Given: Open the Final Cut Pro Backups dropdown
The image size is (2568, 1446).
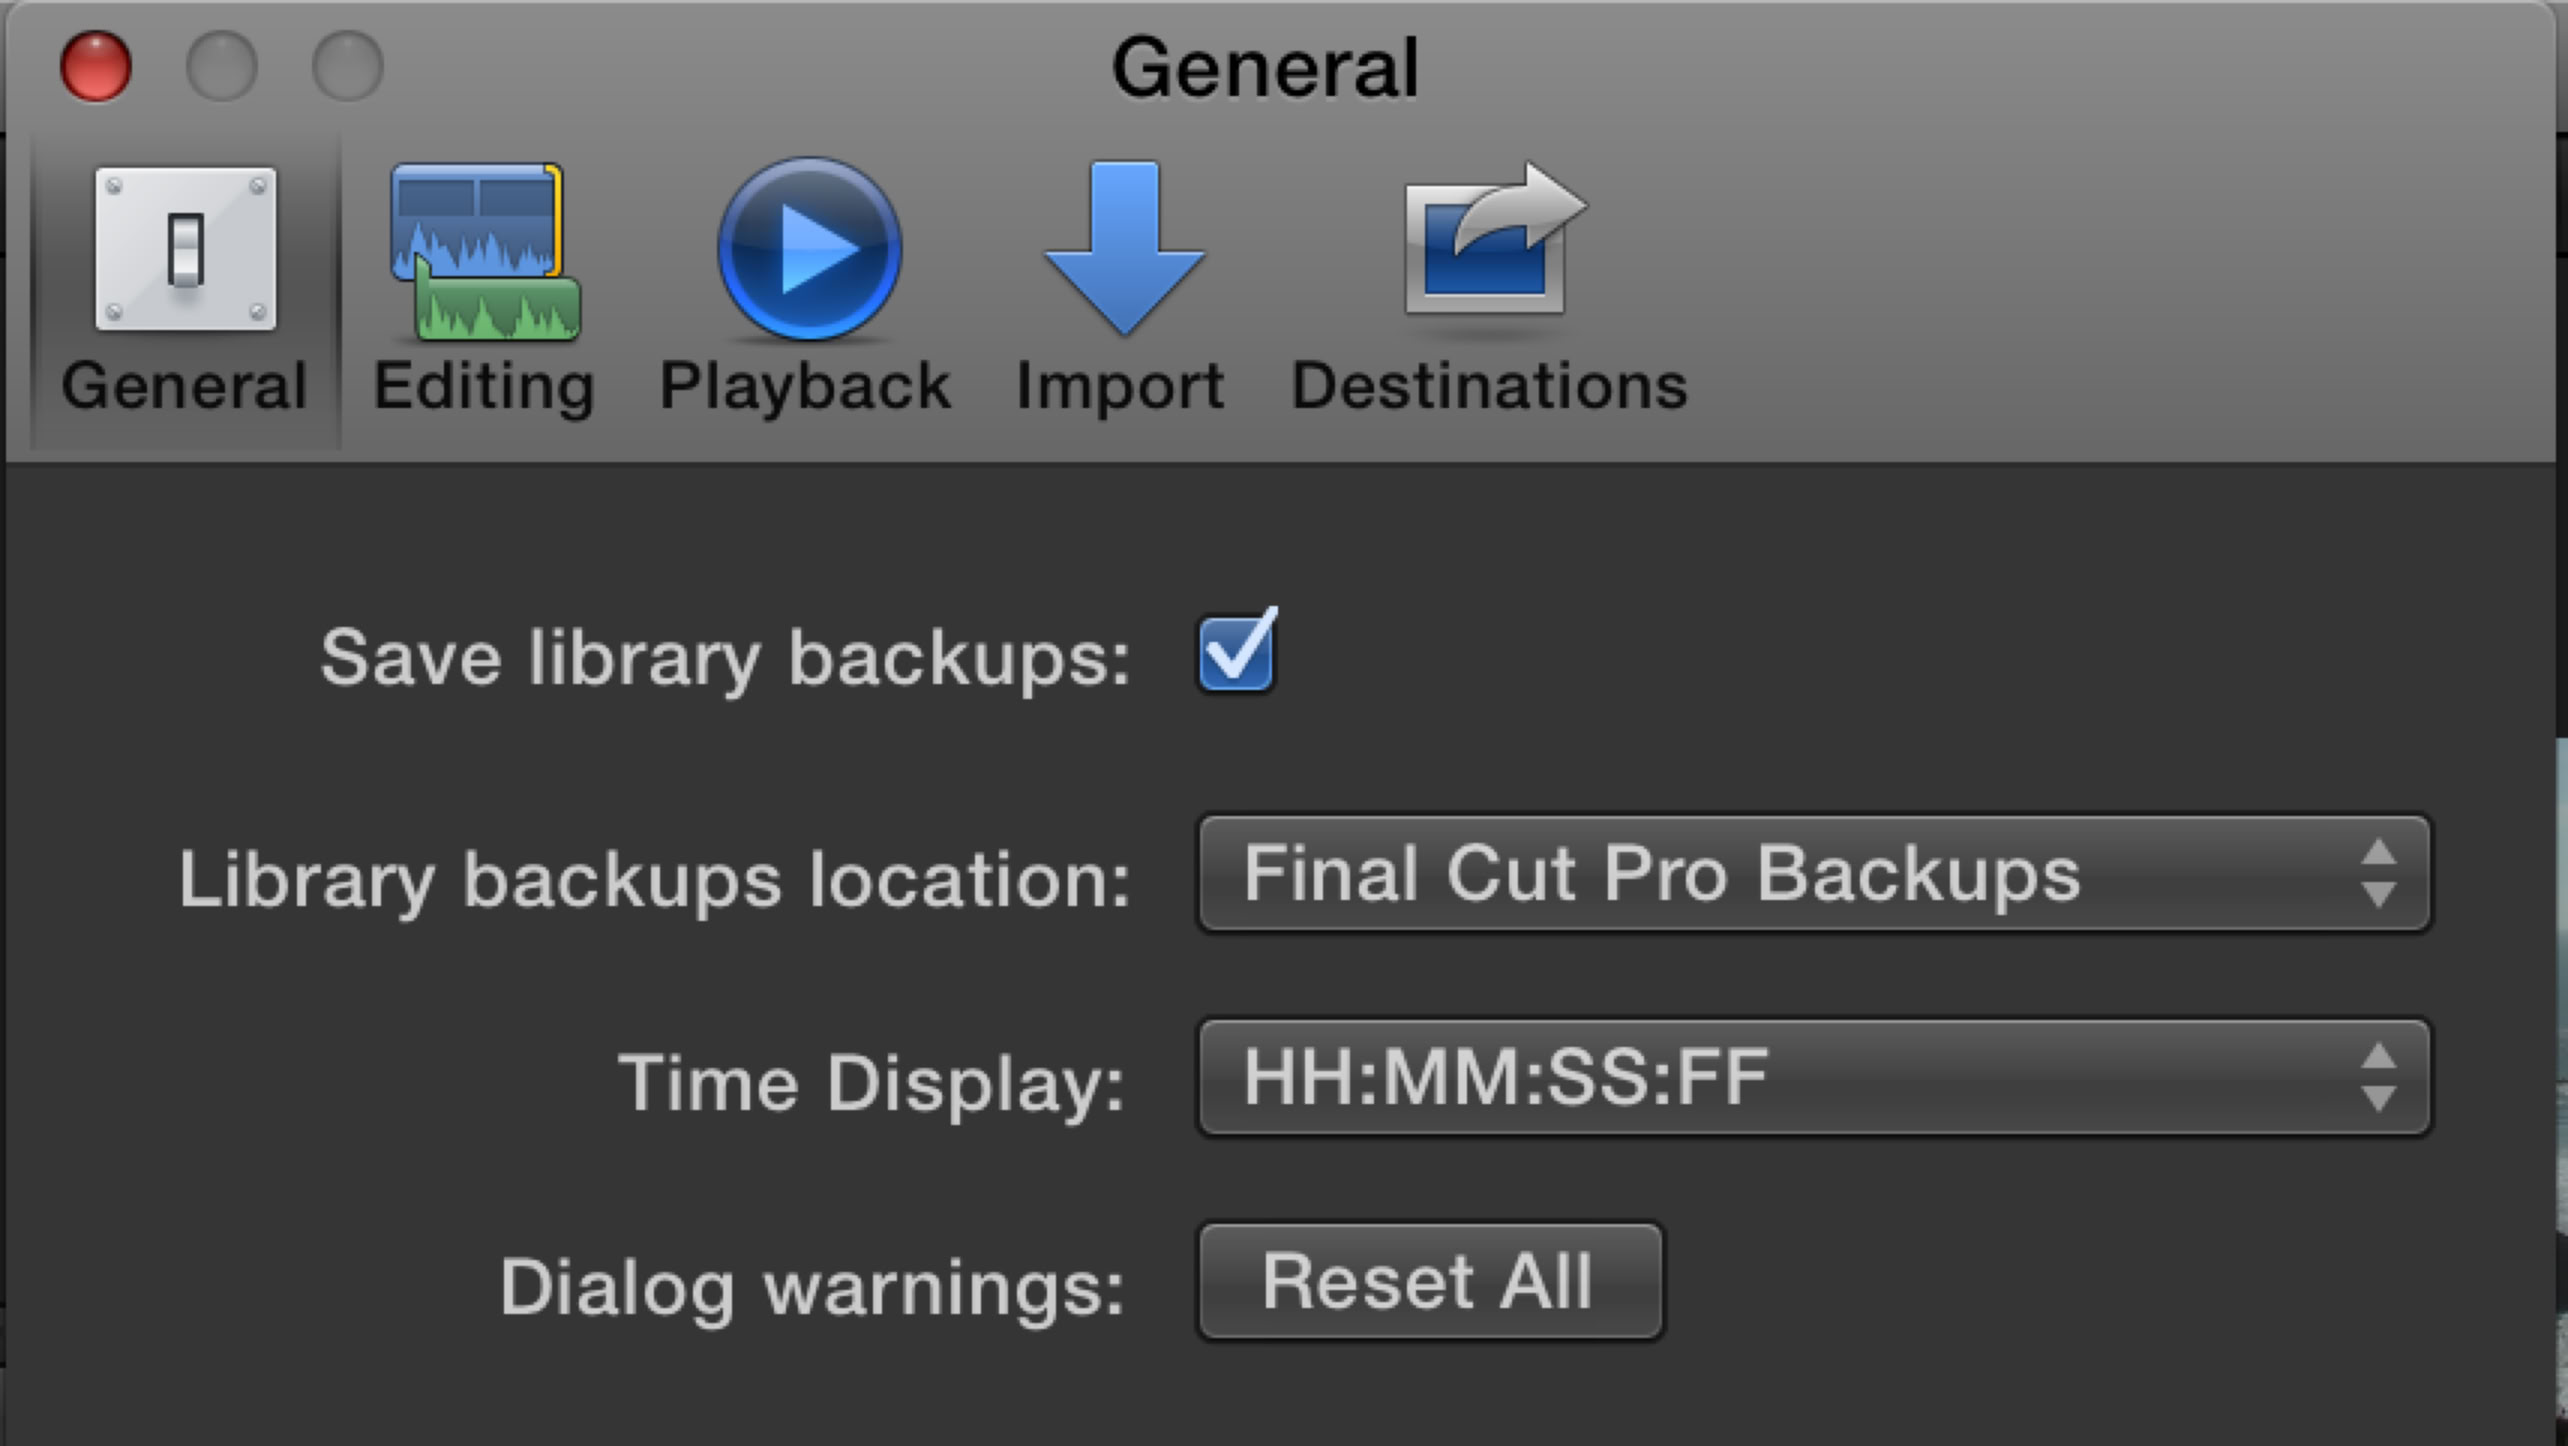Looking at the screenshot, I should tap(1780, 874).
